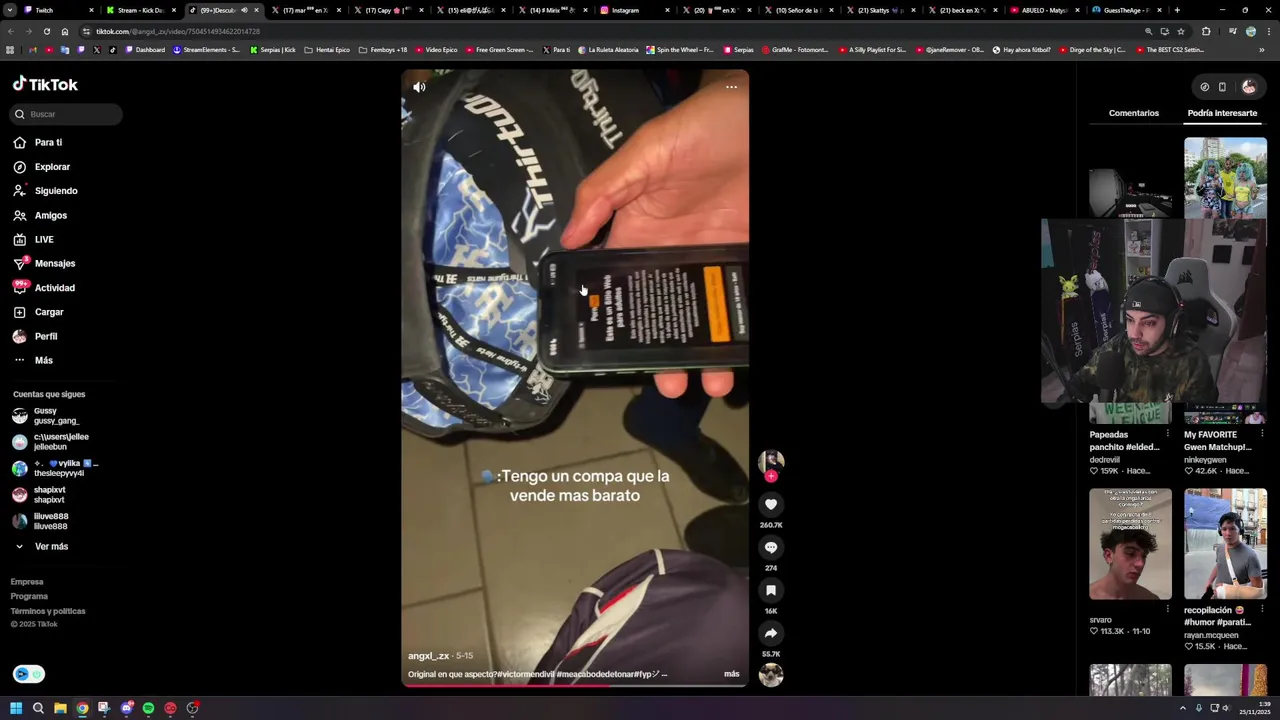Open the video's three-dot options menu

[731, 87]
